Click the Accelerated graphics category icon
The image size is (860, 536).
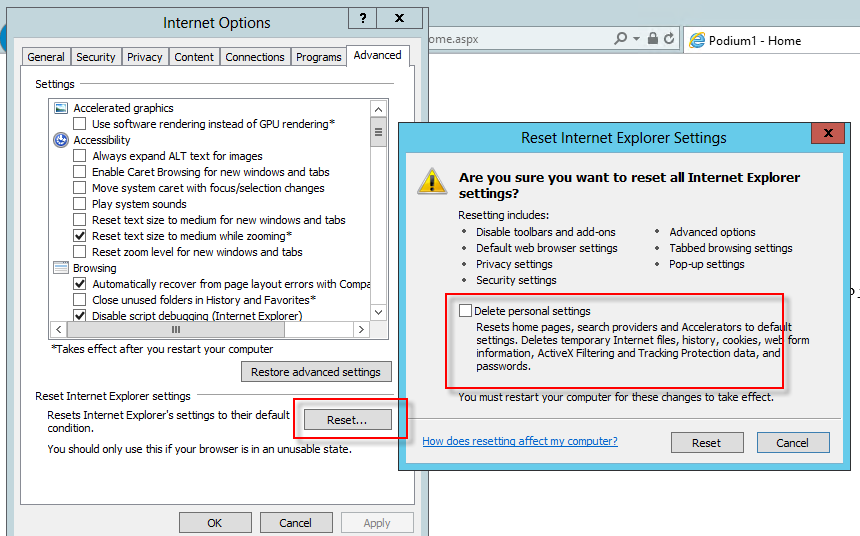(61, 108)
